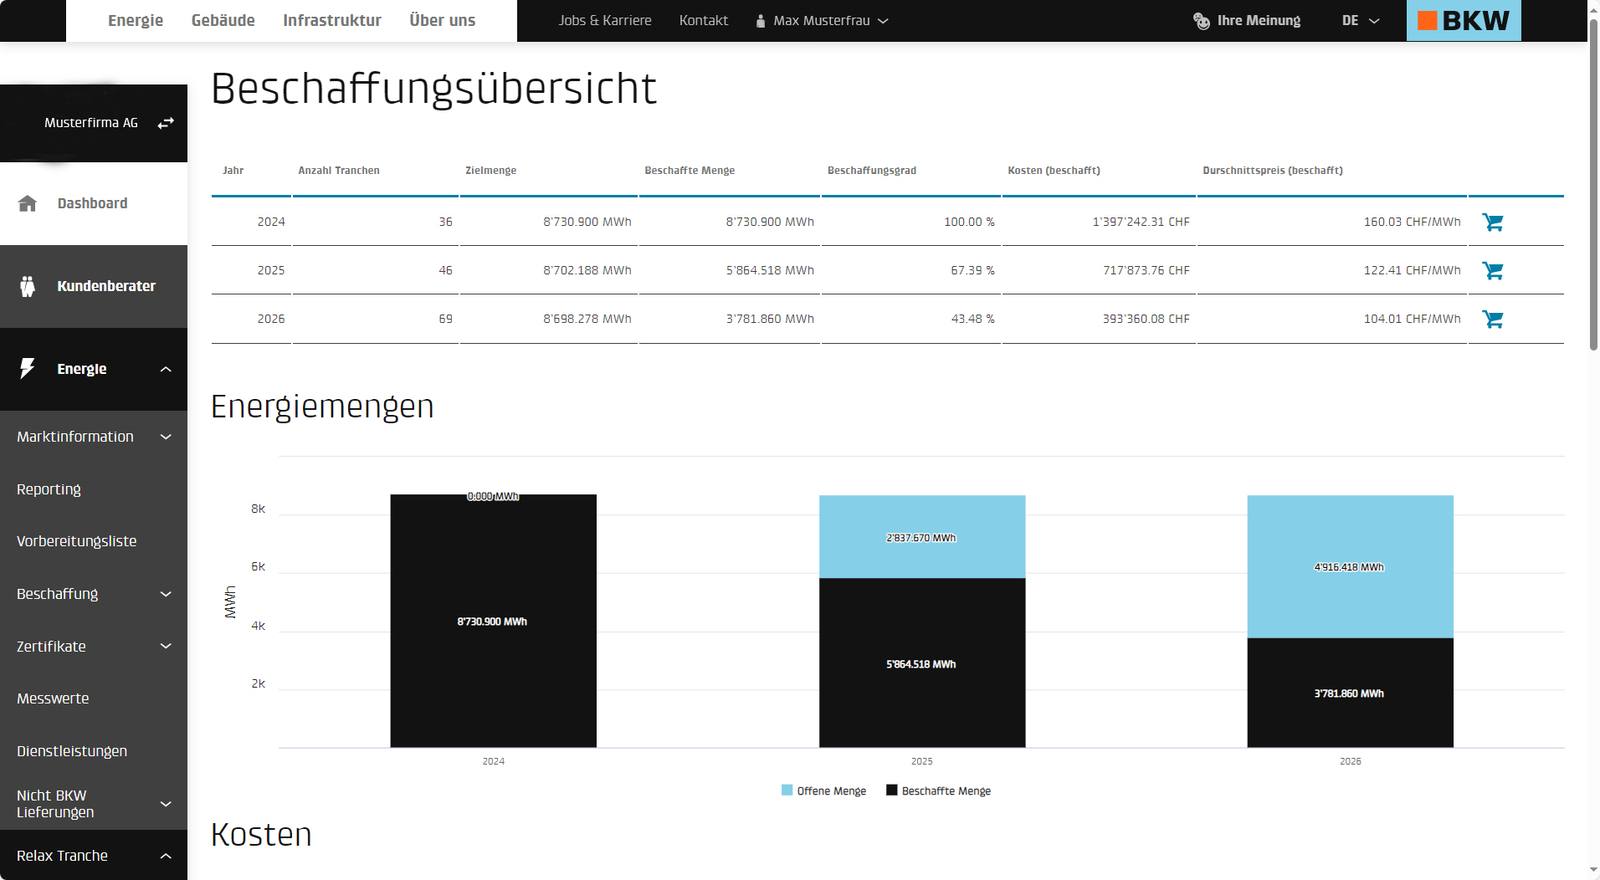
Task: Expand the Beschaffung sidebar section
Action: [166, 594]
